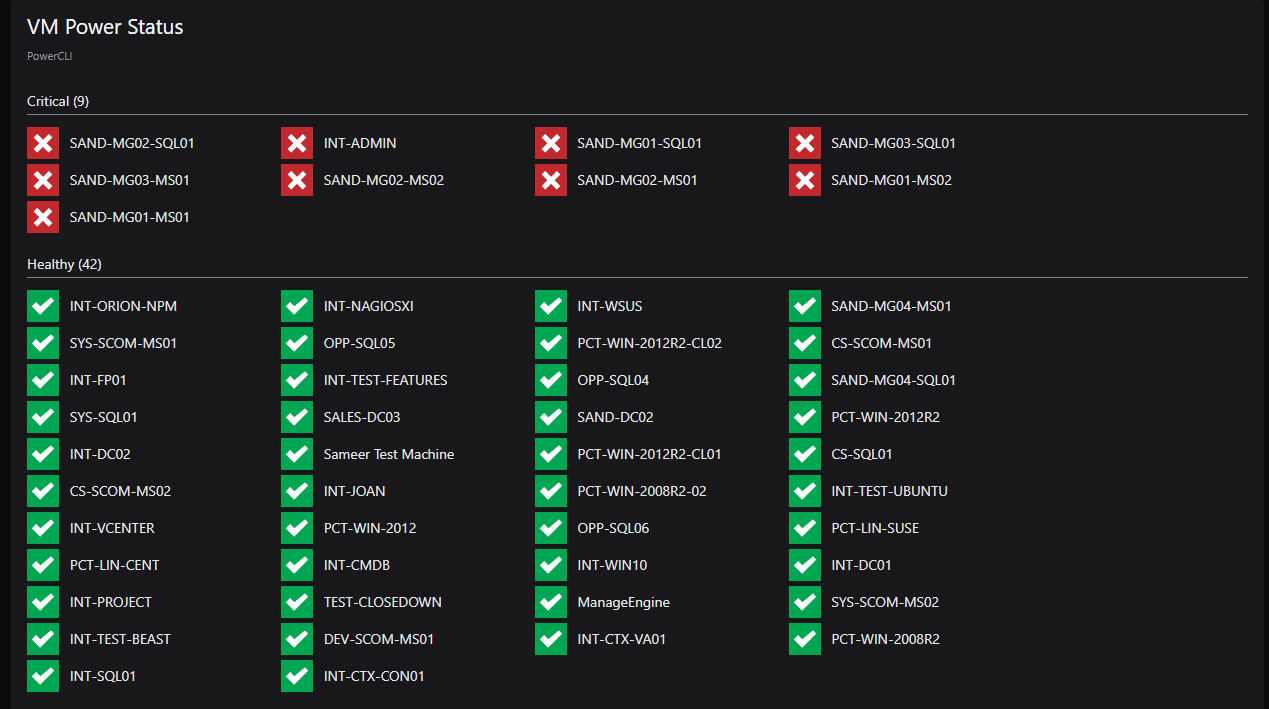The image size is (1269, 709).
Task: Click green status icon for ManageEngine
Action: click(551, 602)
